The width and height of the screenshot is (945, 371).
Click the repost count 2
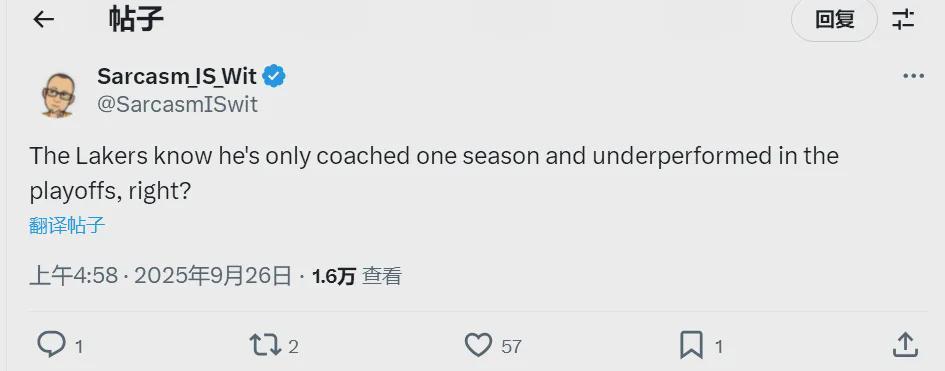point(293,347)
